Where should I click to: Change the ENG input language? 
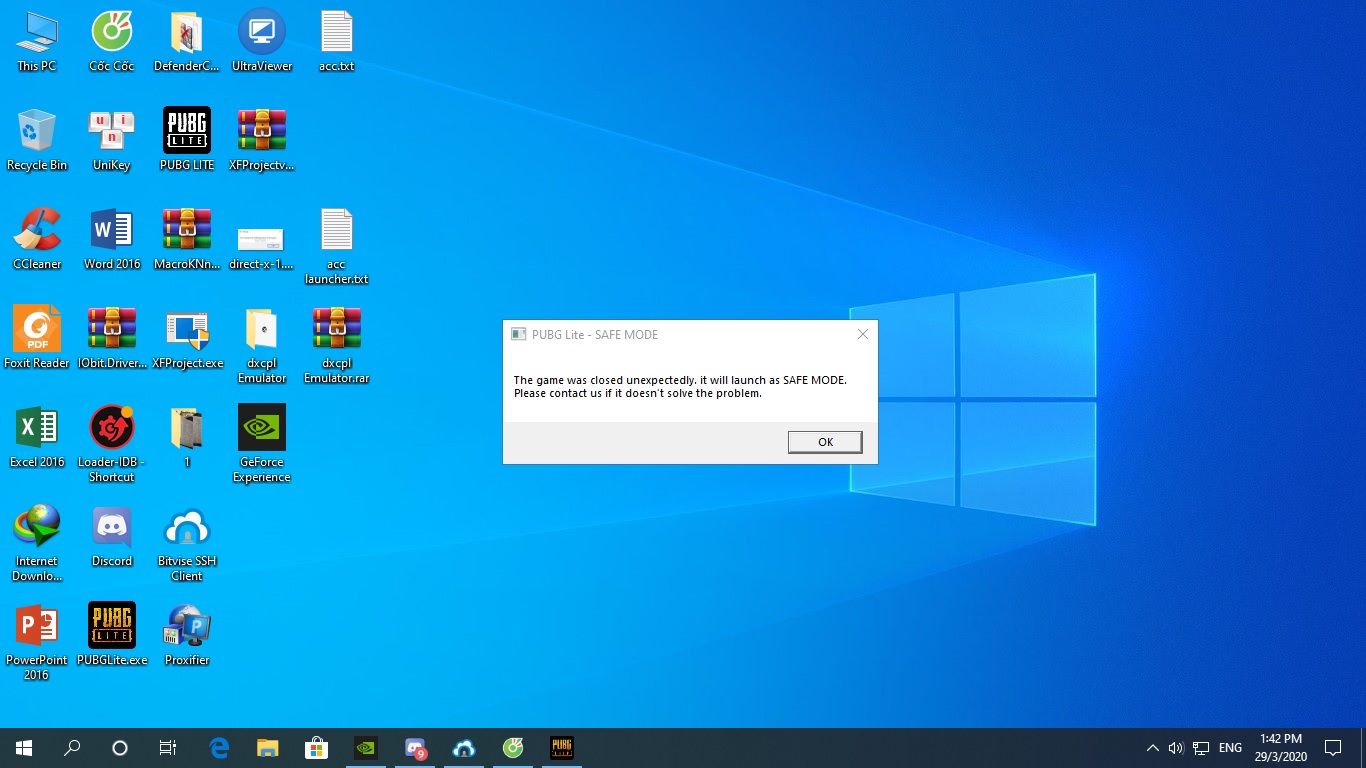coord(1231,748)
